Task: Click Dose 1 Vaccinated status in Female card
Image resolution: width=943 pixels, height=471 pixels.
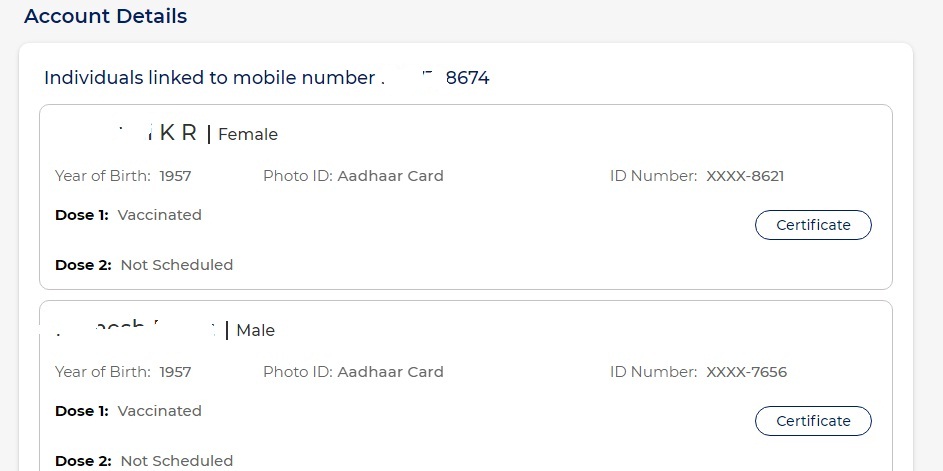Action: pyautogui.click(x=159, y=215)
